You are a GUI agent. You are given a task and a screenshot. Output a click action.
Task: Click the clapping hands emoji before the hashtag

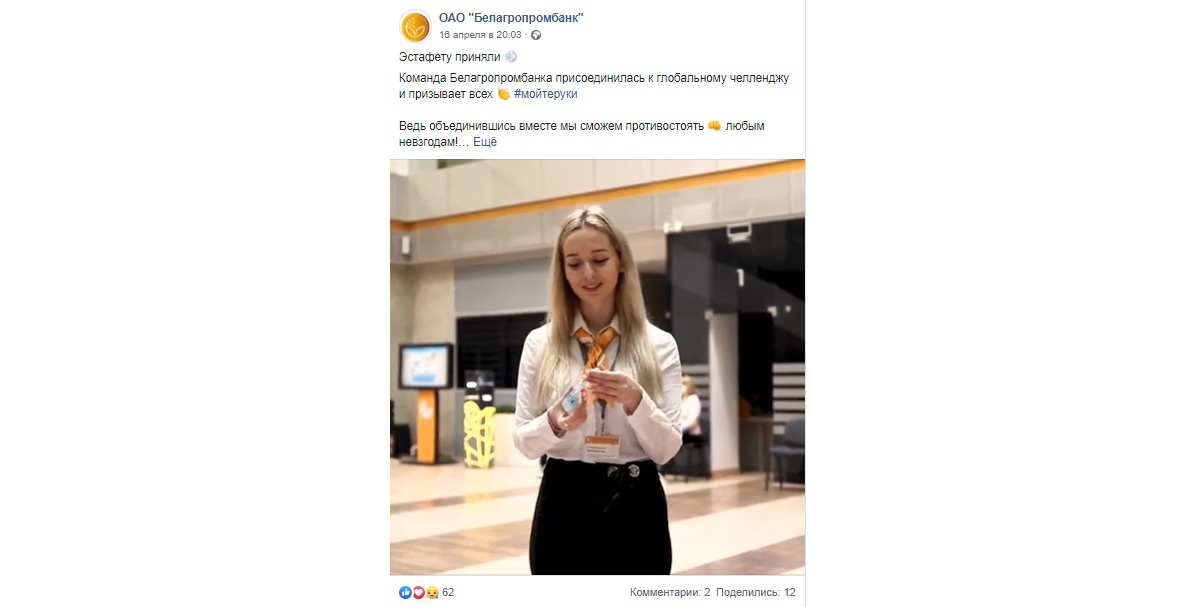[x=504, y=94]
